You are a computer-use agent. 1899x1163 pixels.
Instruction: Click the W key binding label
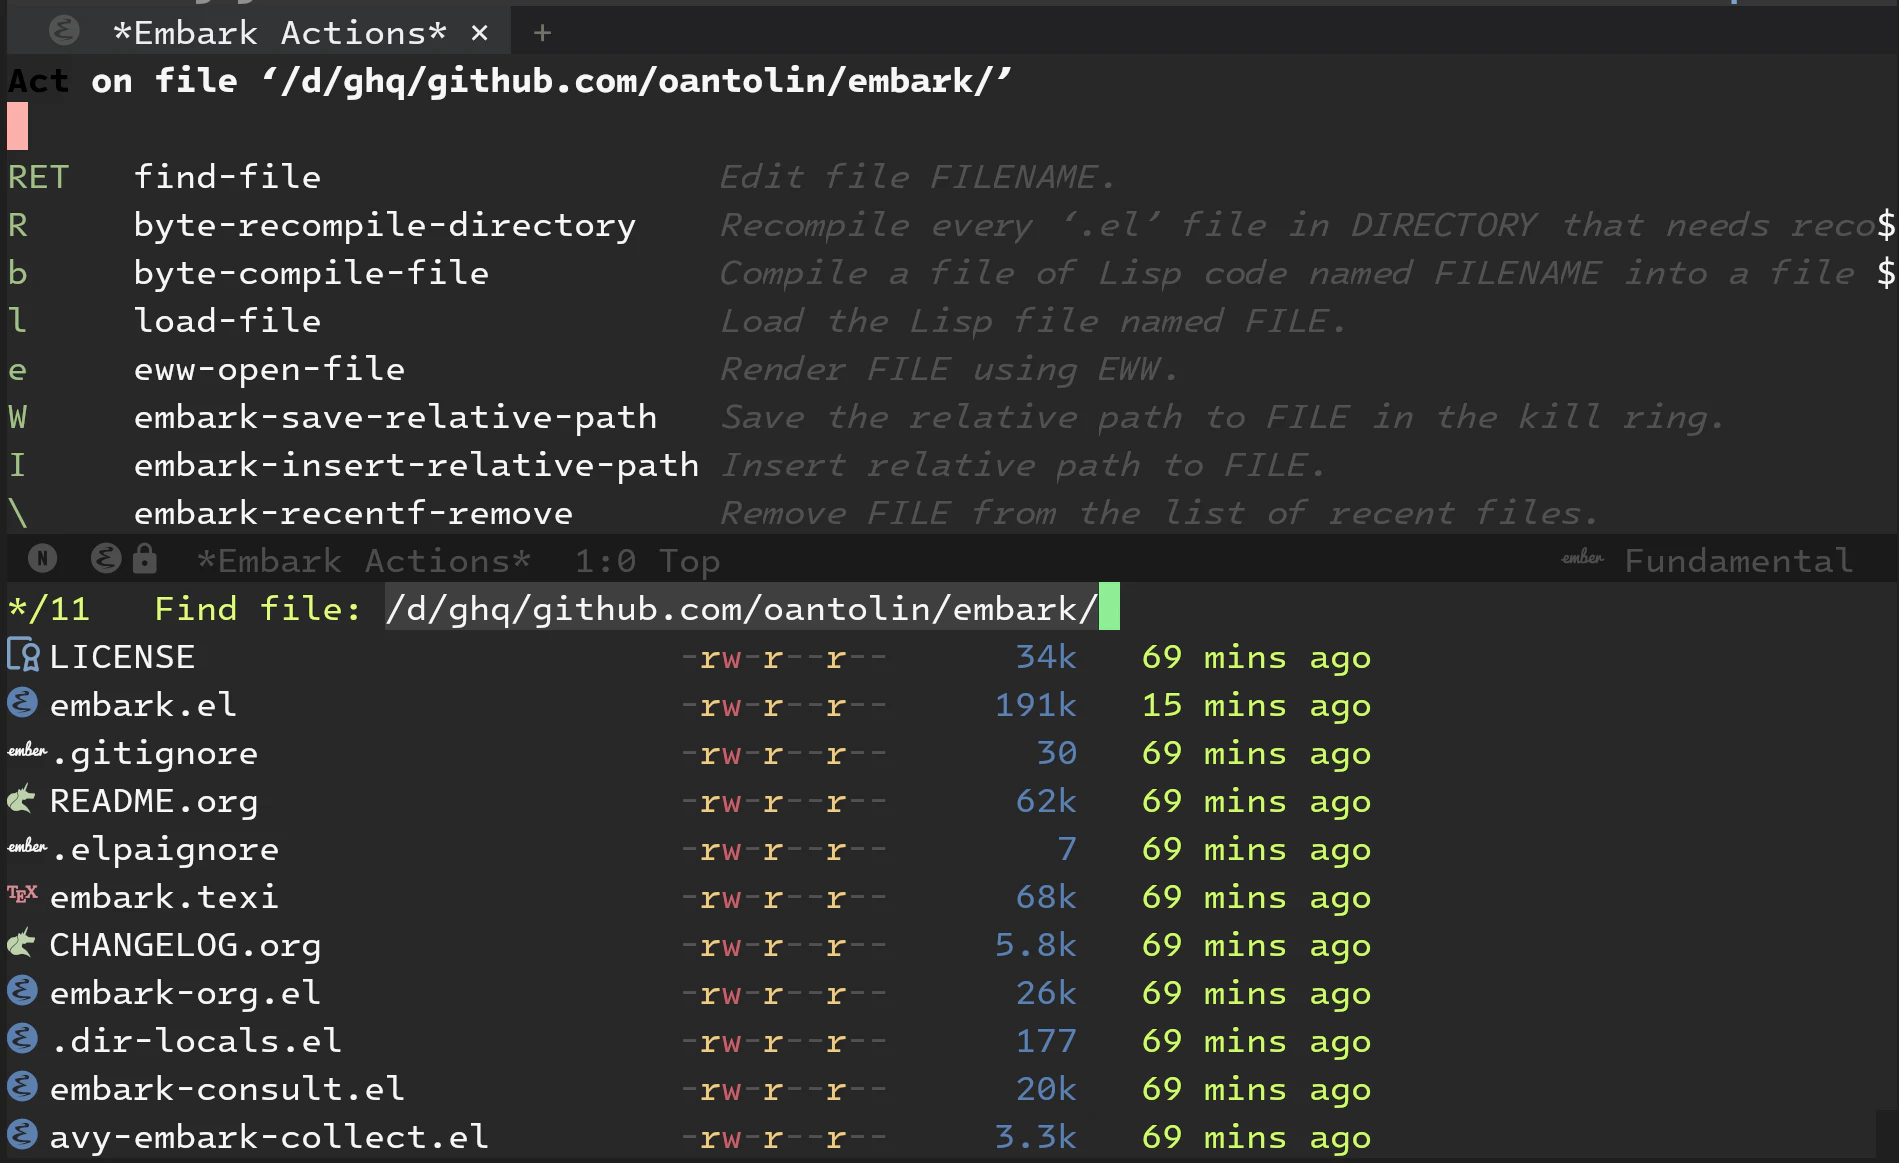(18, 417)
